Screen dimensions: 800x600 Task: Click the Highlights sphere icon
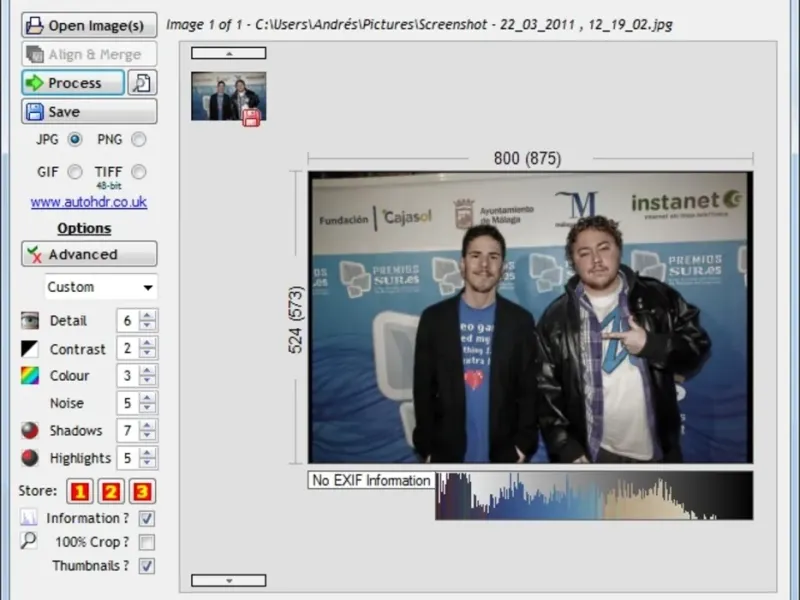30,458
